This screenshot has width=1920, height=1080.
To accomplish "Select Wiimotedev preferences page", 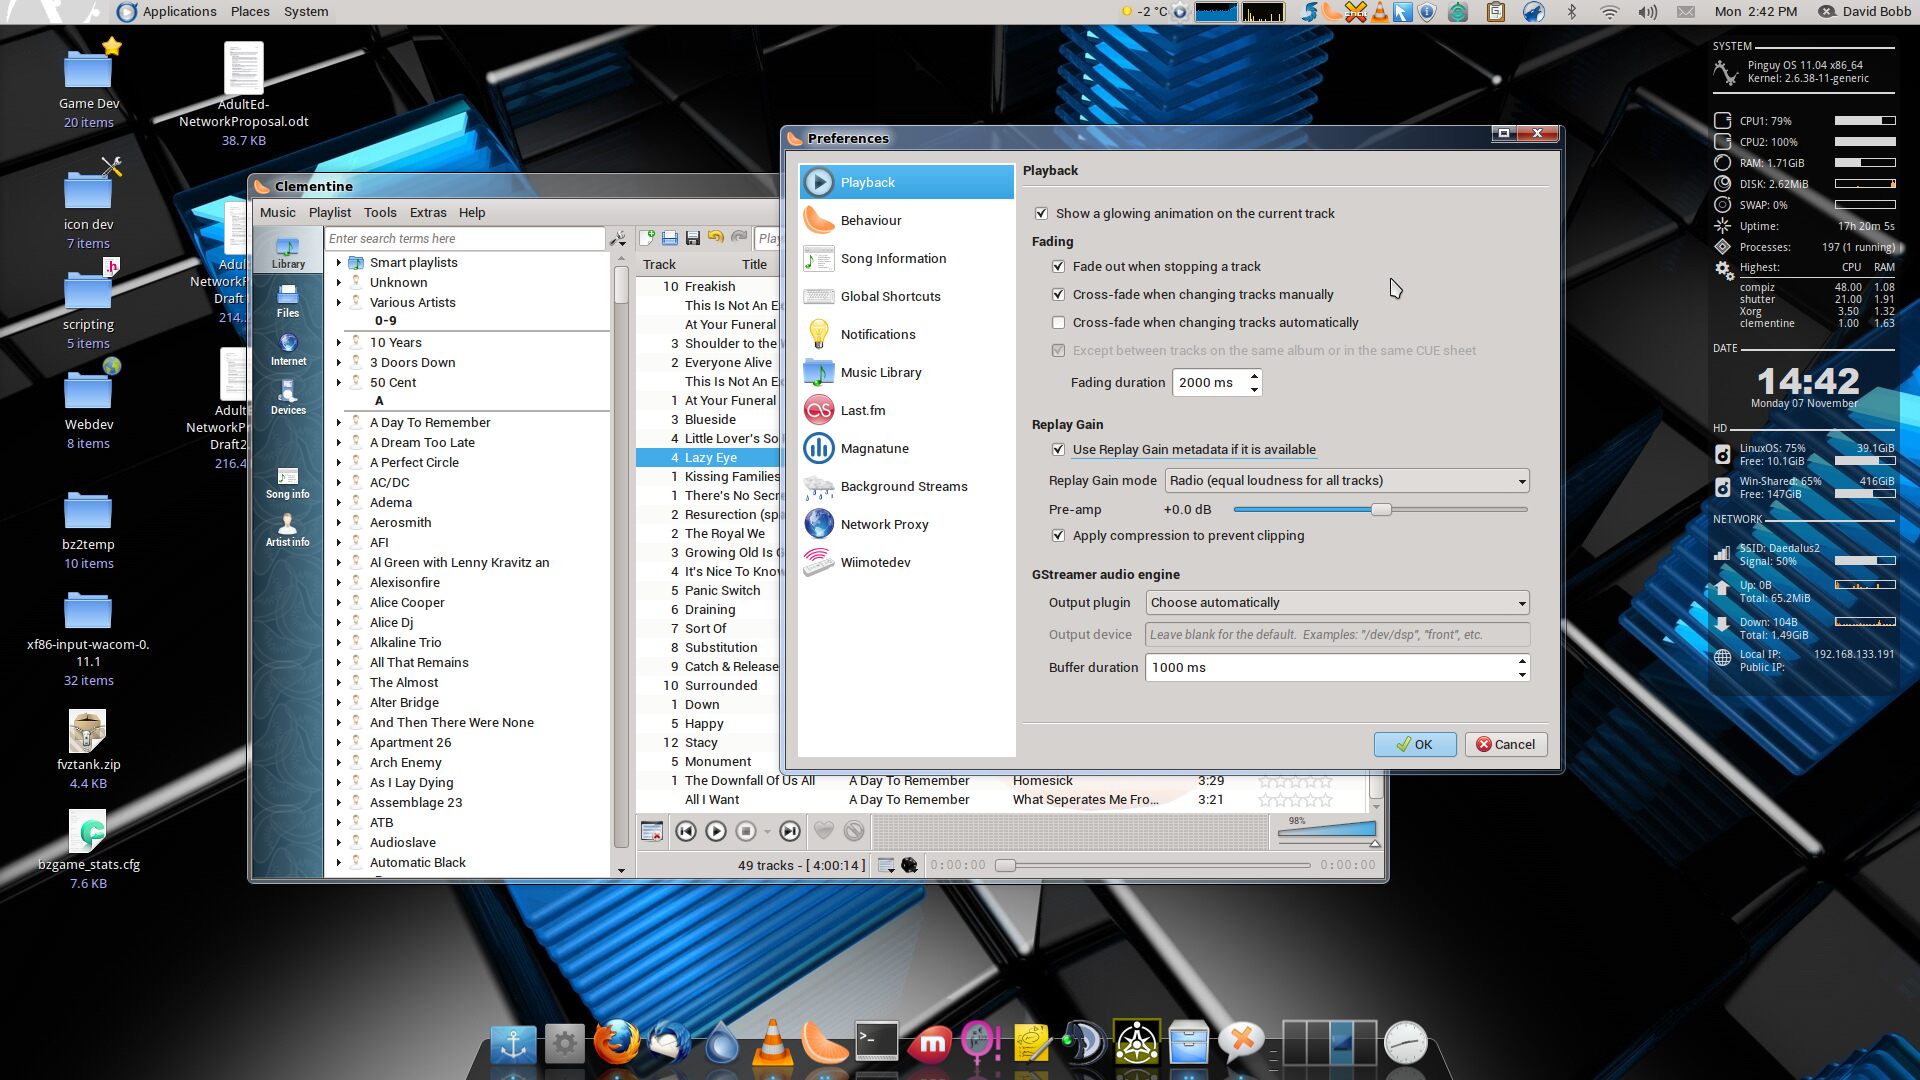I will tap(906, 562).
